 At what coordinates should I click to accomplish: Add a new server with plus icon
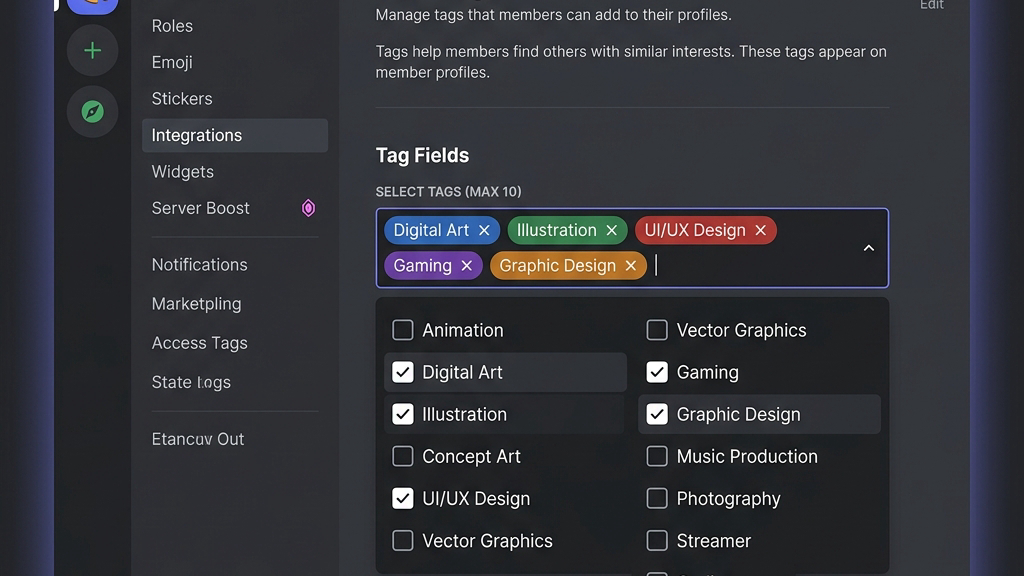click(92, 50)
